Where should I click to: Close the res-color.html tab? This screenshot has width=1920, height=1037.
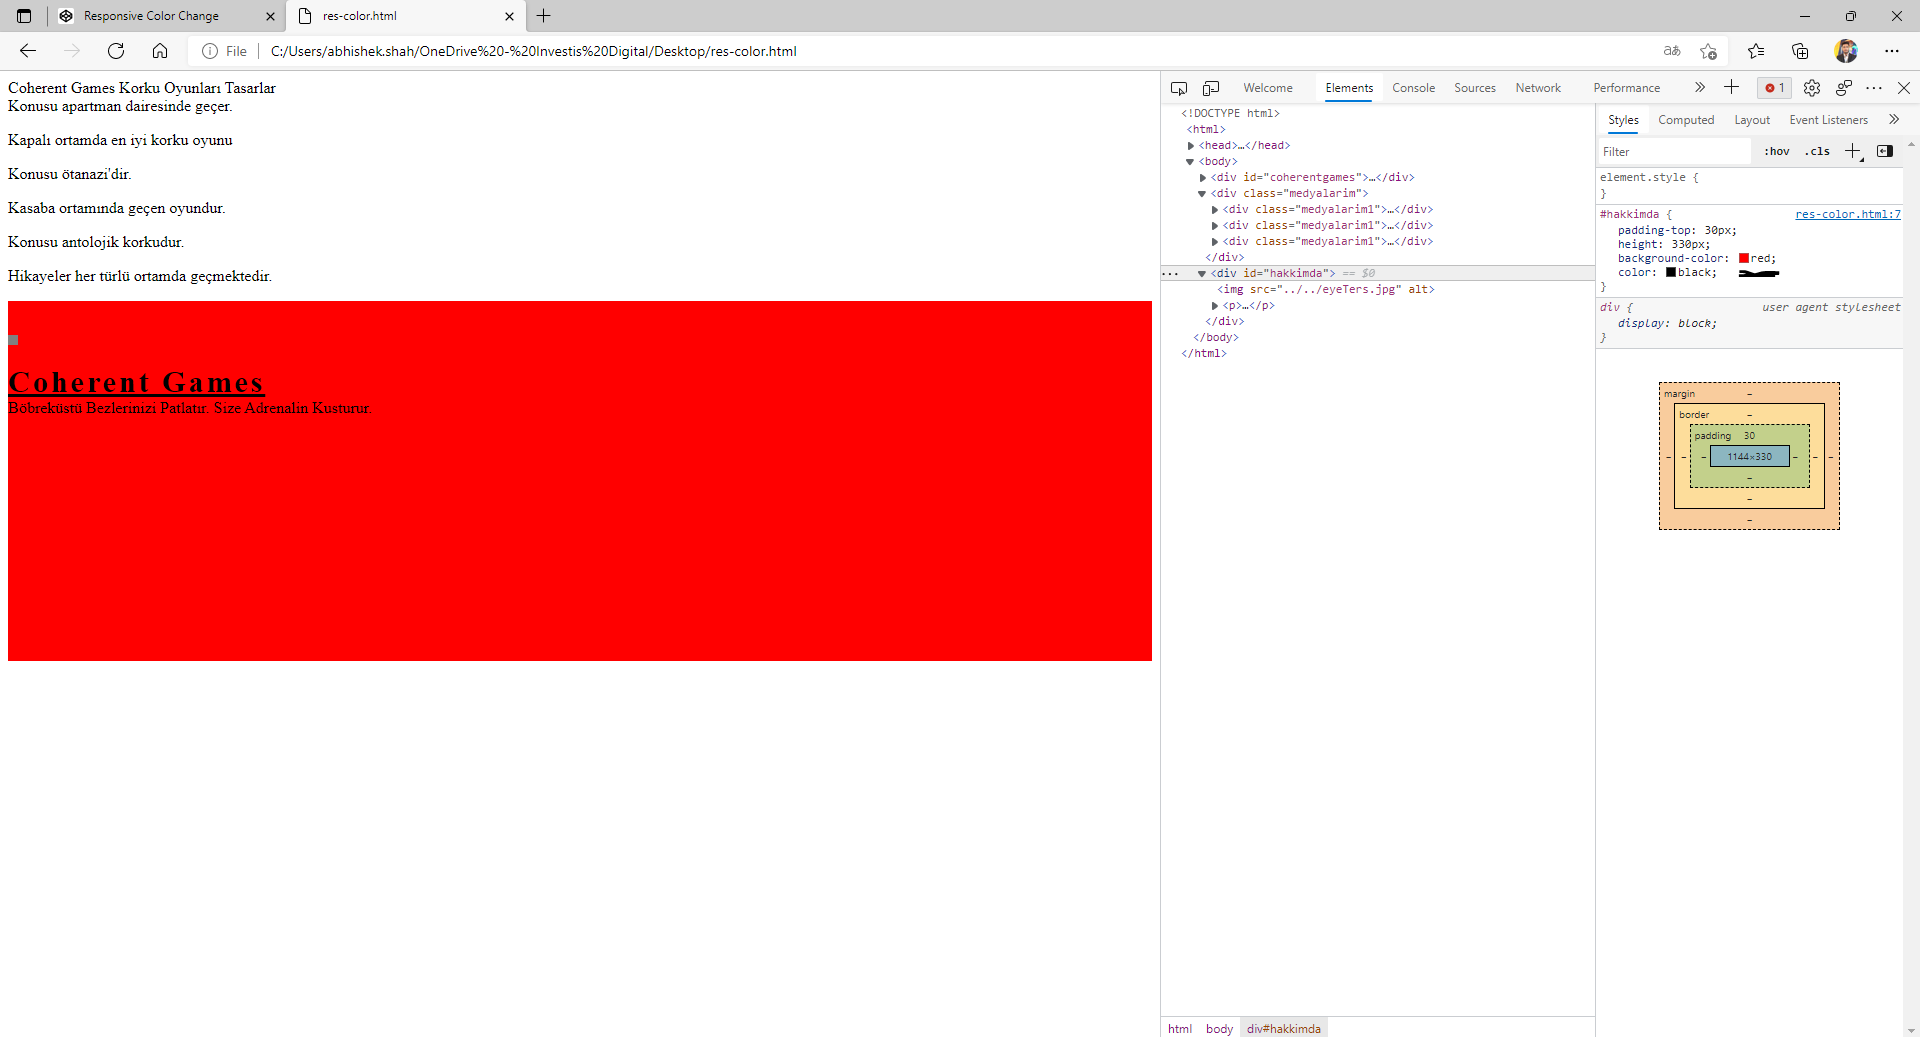[x=509, y=16]
